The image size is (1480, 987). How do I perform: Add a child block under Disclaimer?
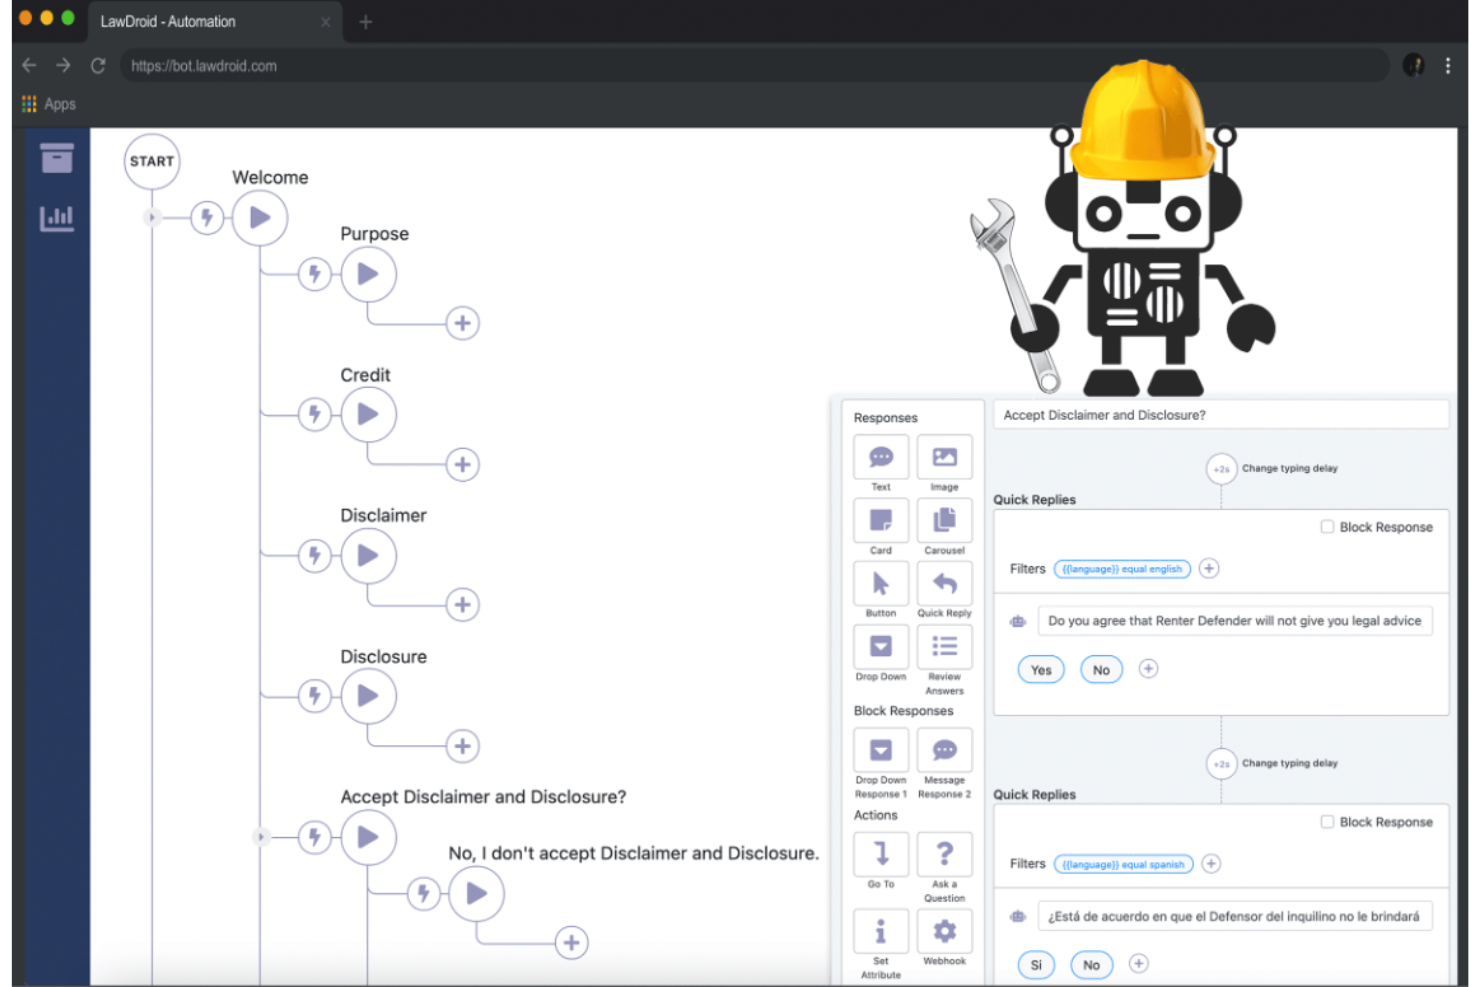tap(462, 604)
